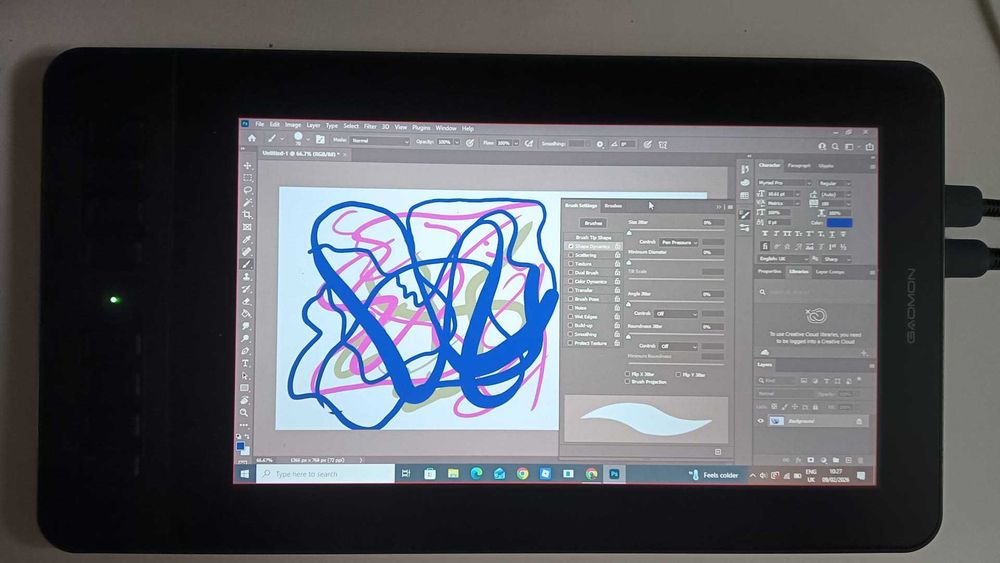Switch to the Brushes tab
Screen dimensions: 1000x563
point(613,206)
